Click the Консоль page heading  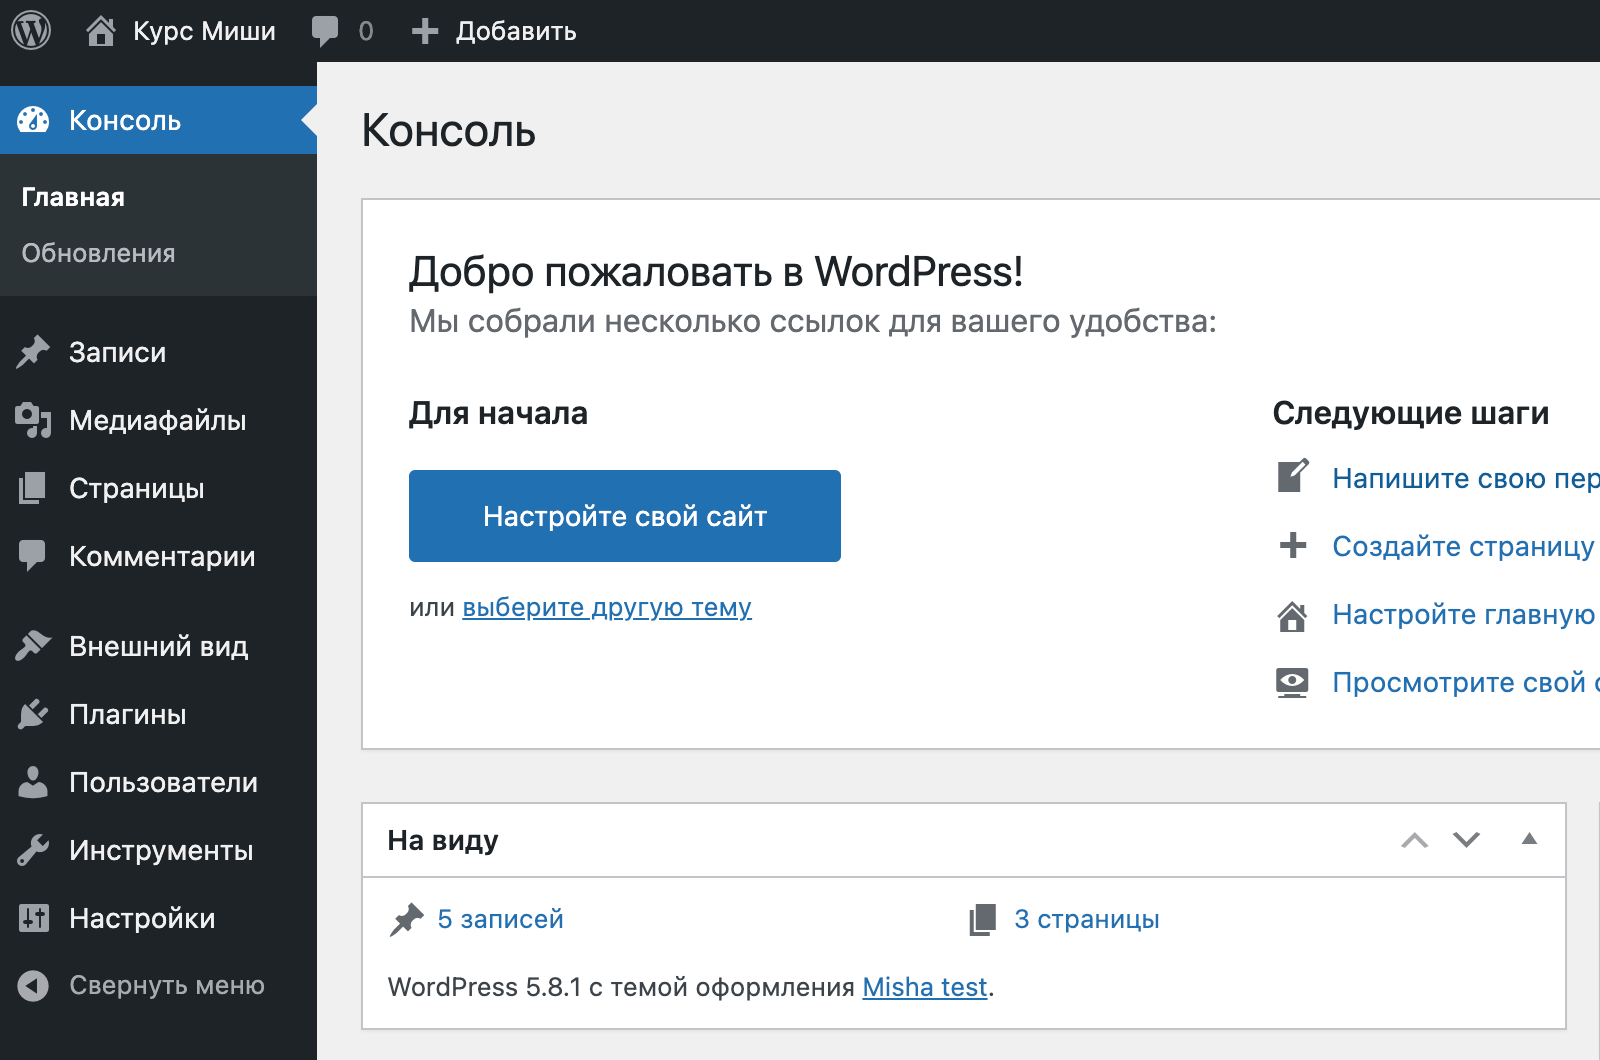pos(449,130)
